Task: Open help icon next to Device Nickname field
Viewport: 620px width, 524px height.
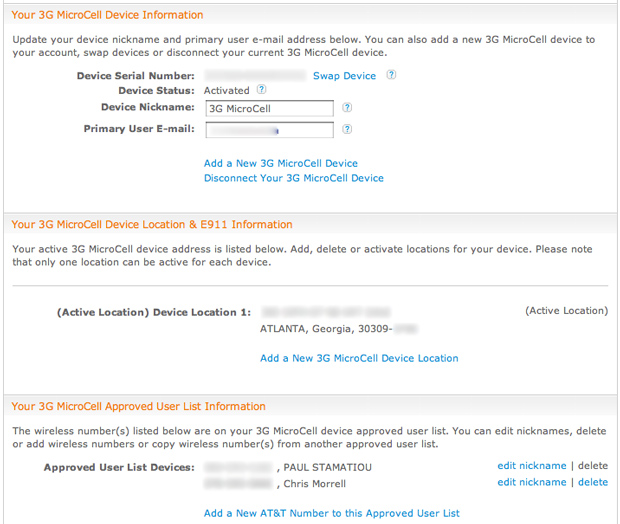Action: (x=347, y=108)
